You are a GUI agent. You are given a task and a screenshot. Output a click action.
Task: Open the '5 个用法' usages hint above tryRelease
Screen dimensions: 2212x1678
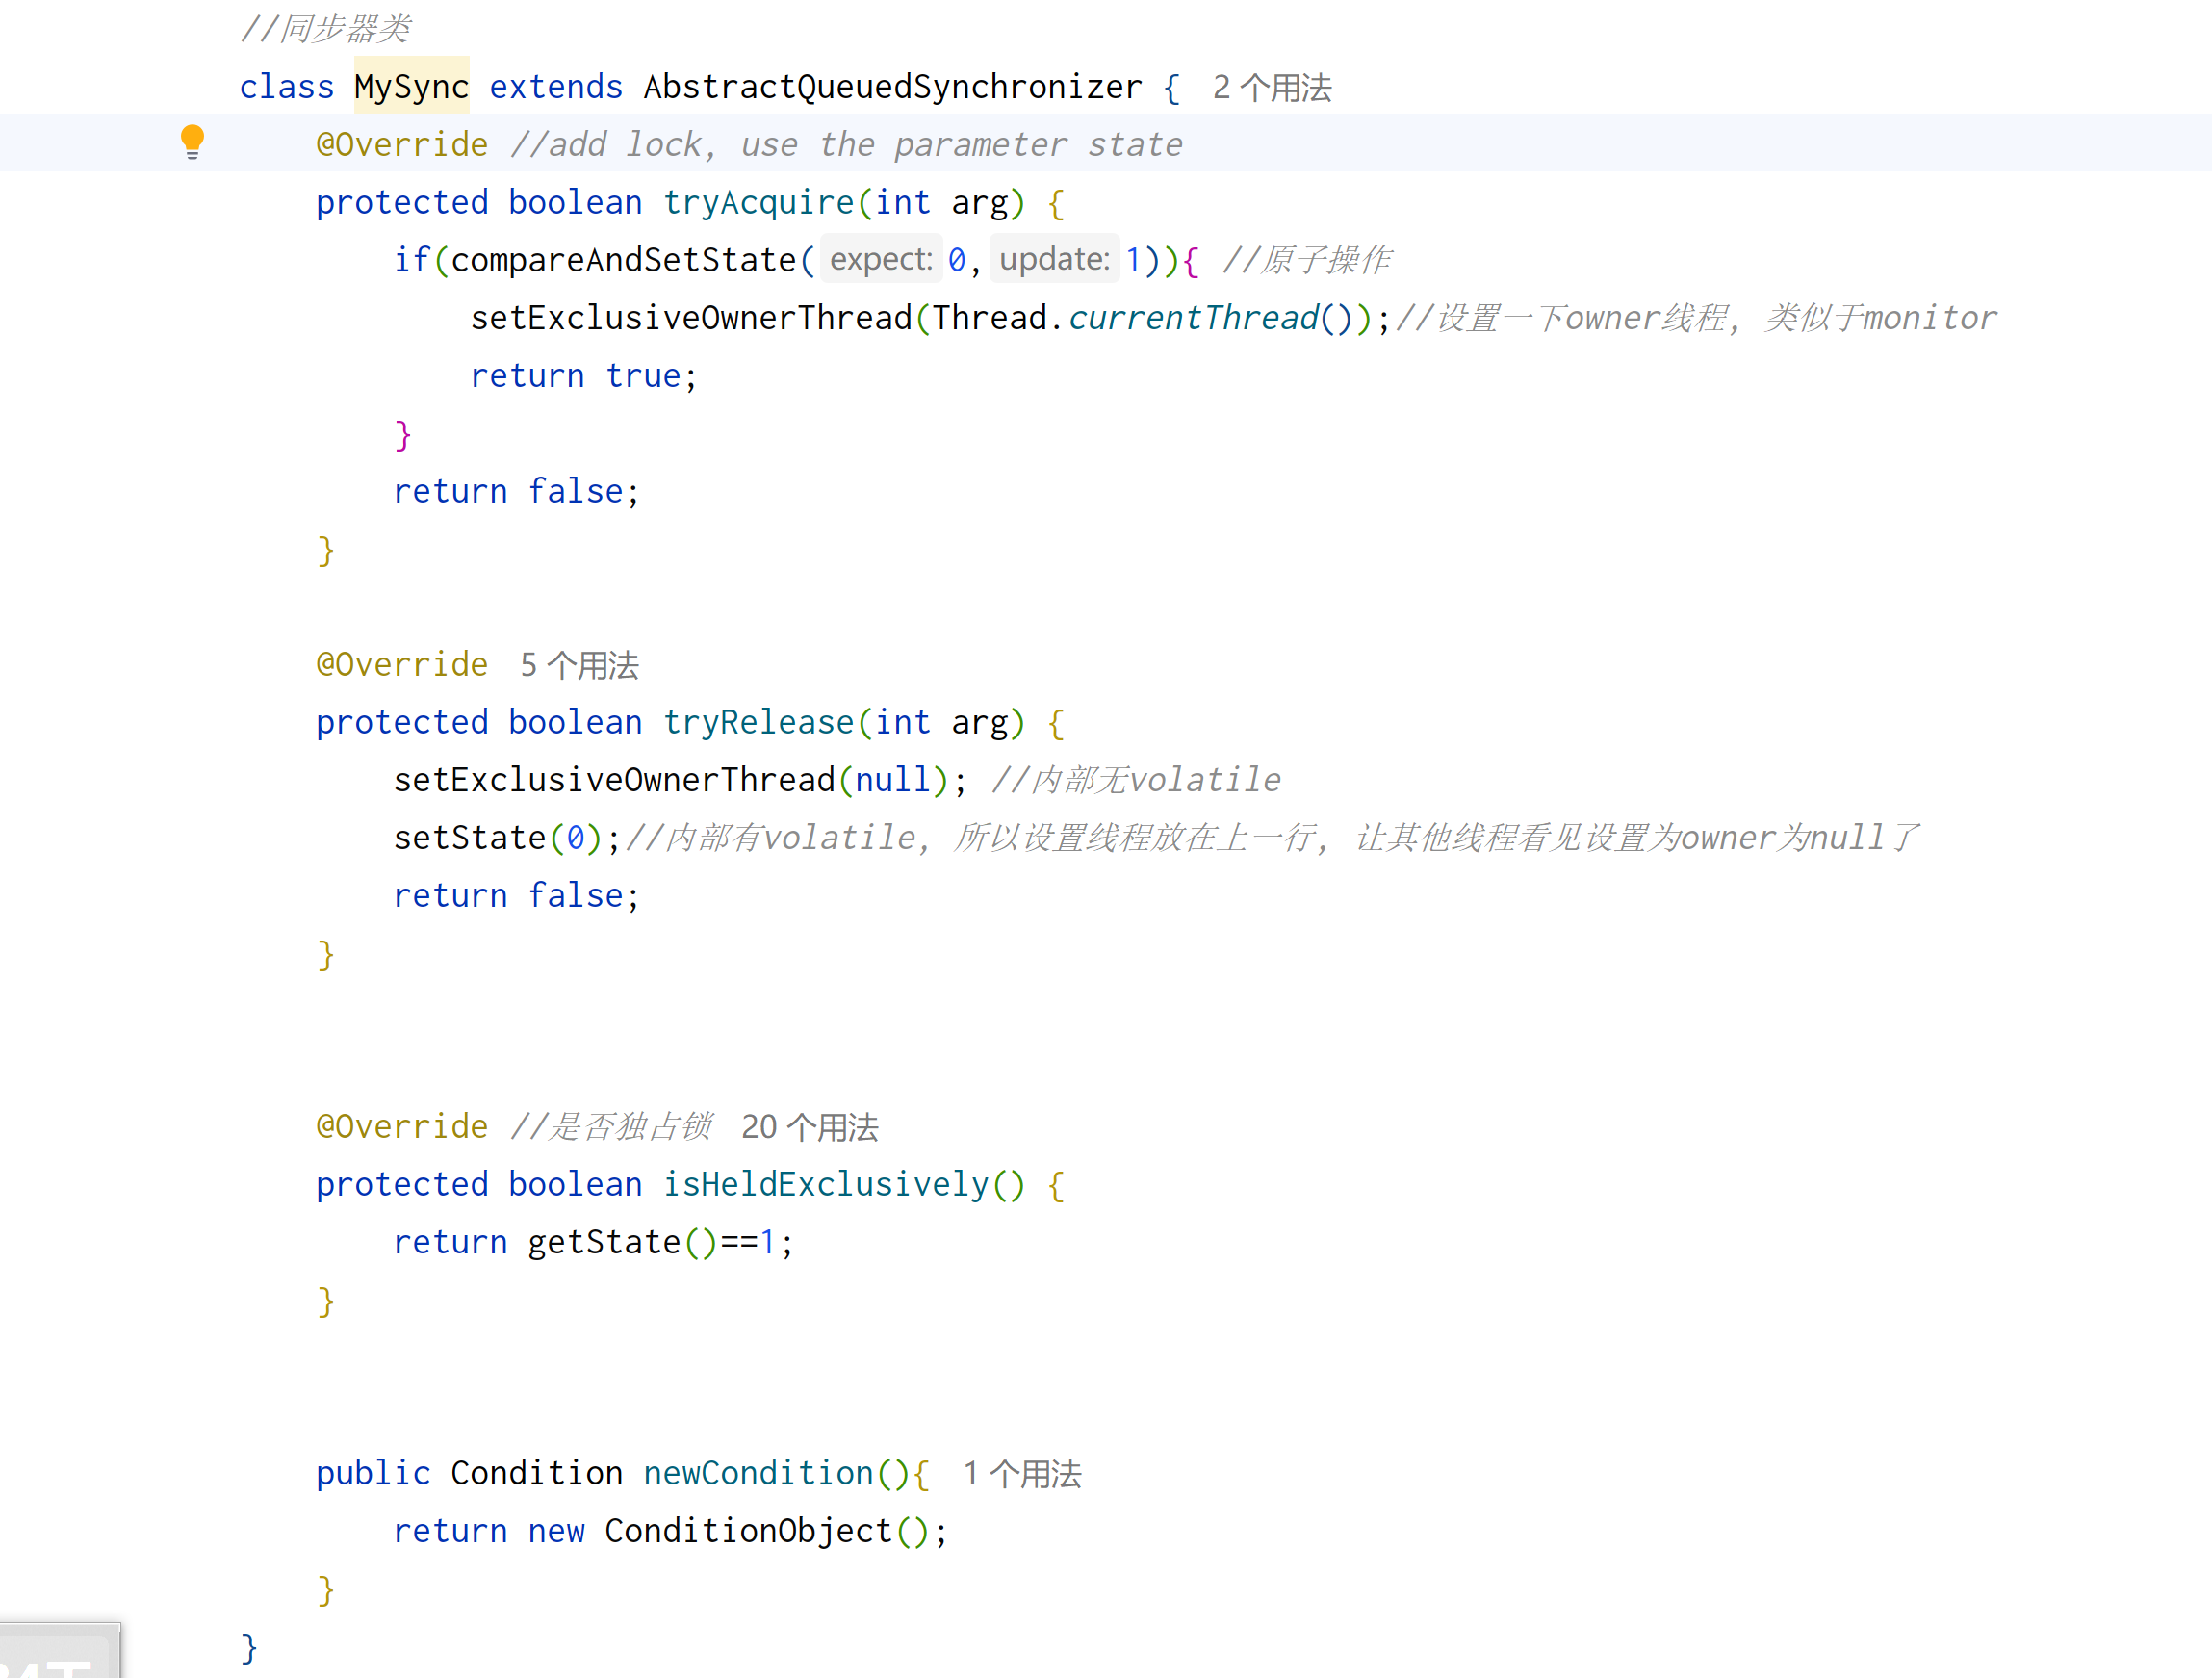pyautogui.click(x=579, y=665)
